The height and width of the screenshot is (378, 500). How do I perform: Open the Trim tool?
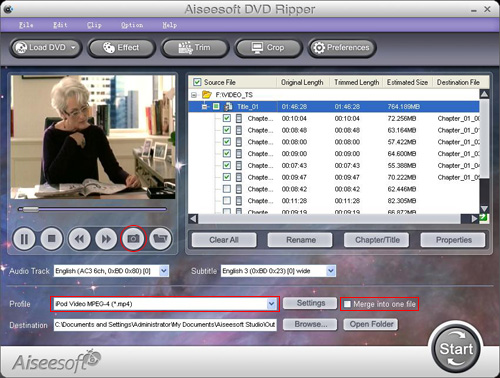[195, 48]
